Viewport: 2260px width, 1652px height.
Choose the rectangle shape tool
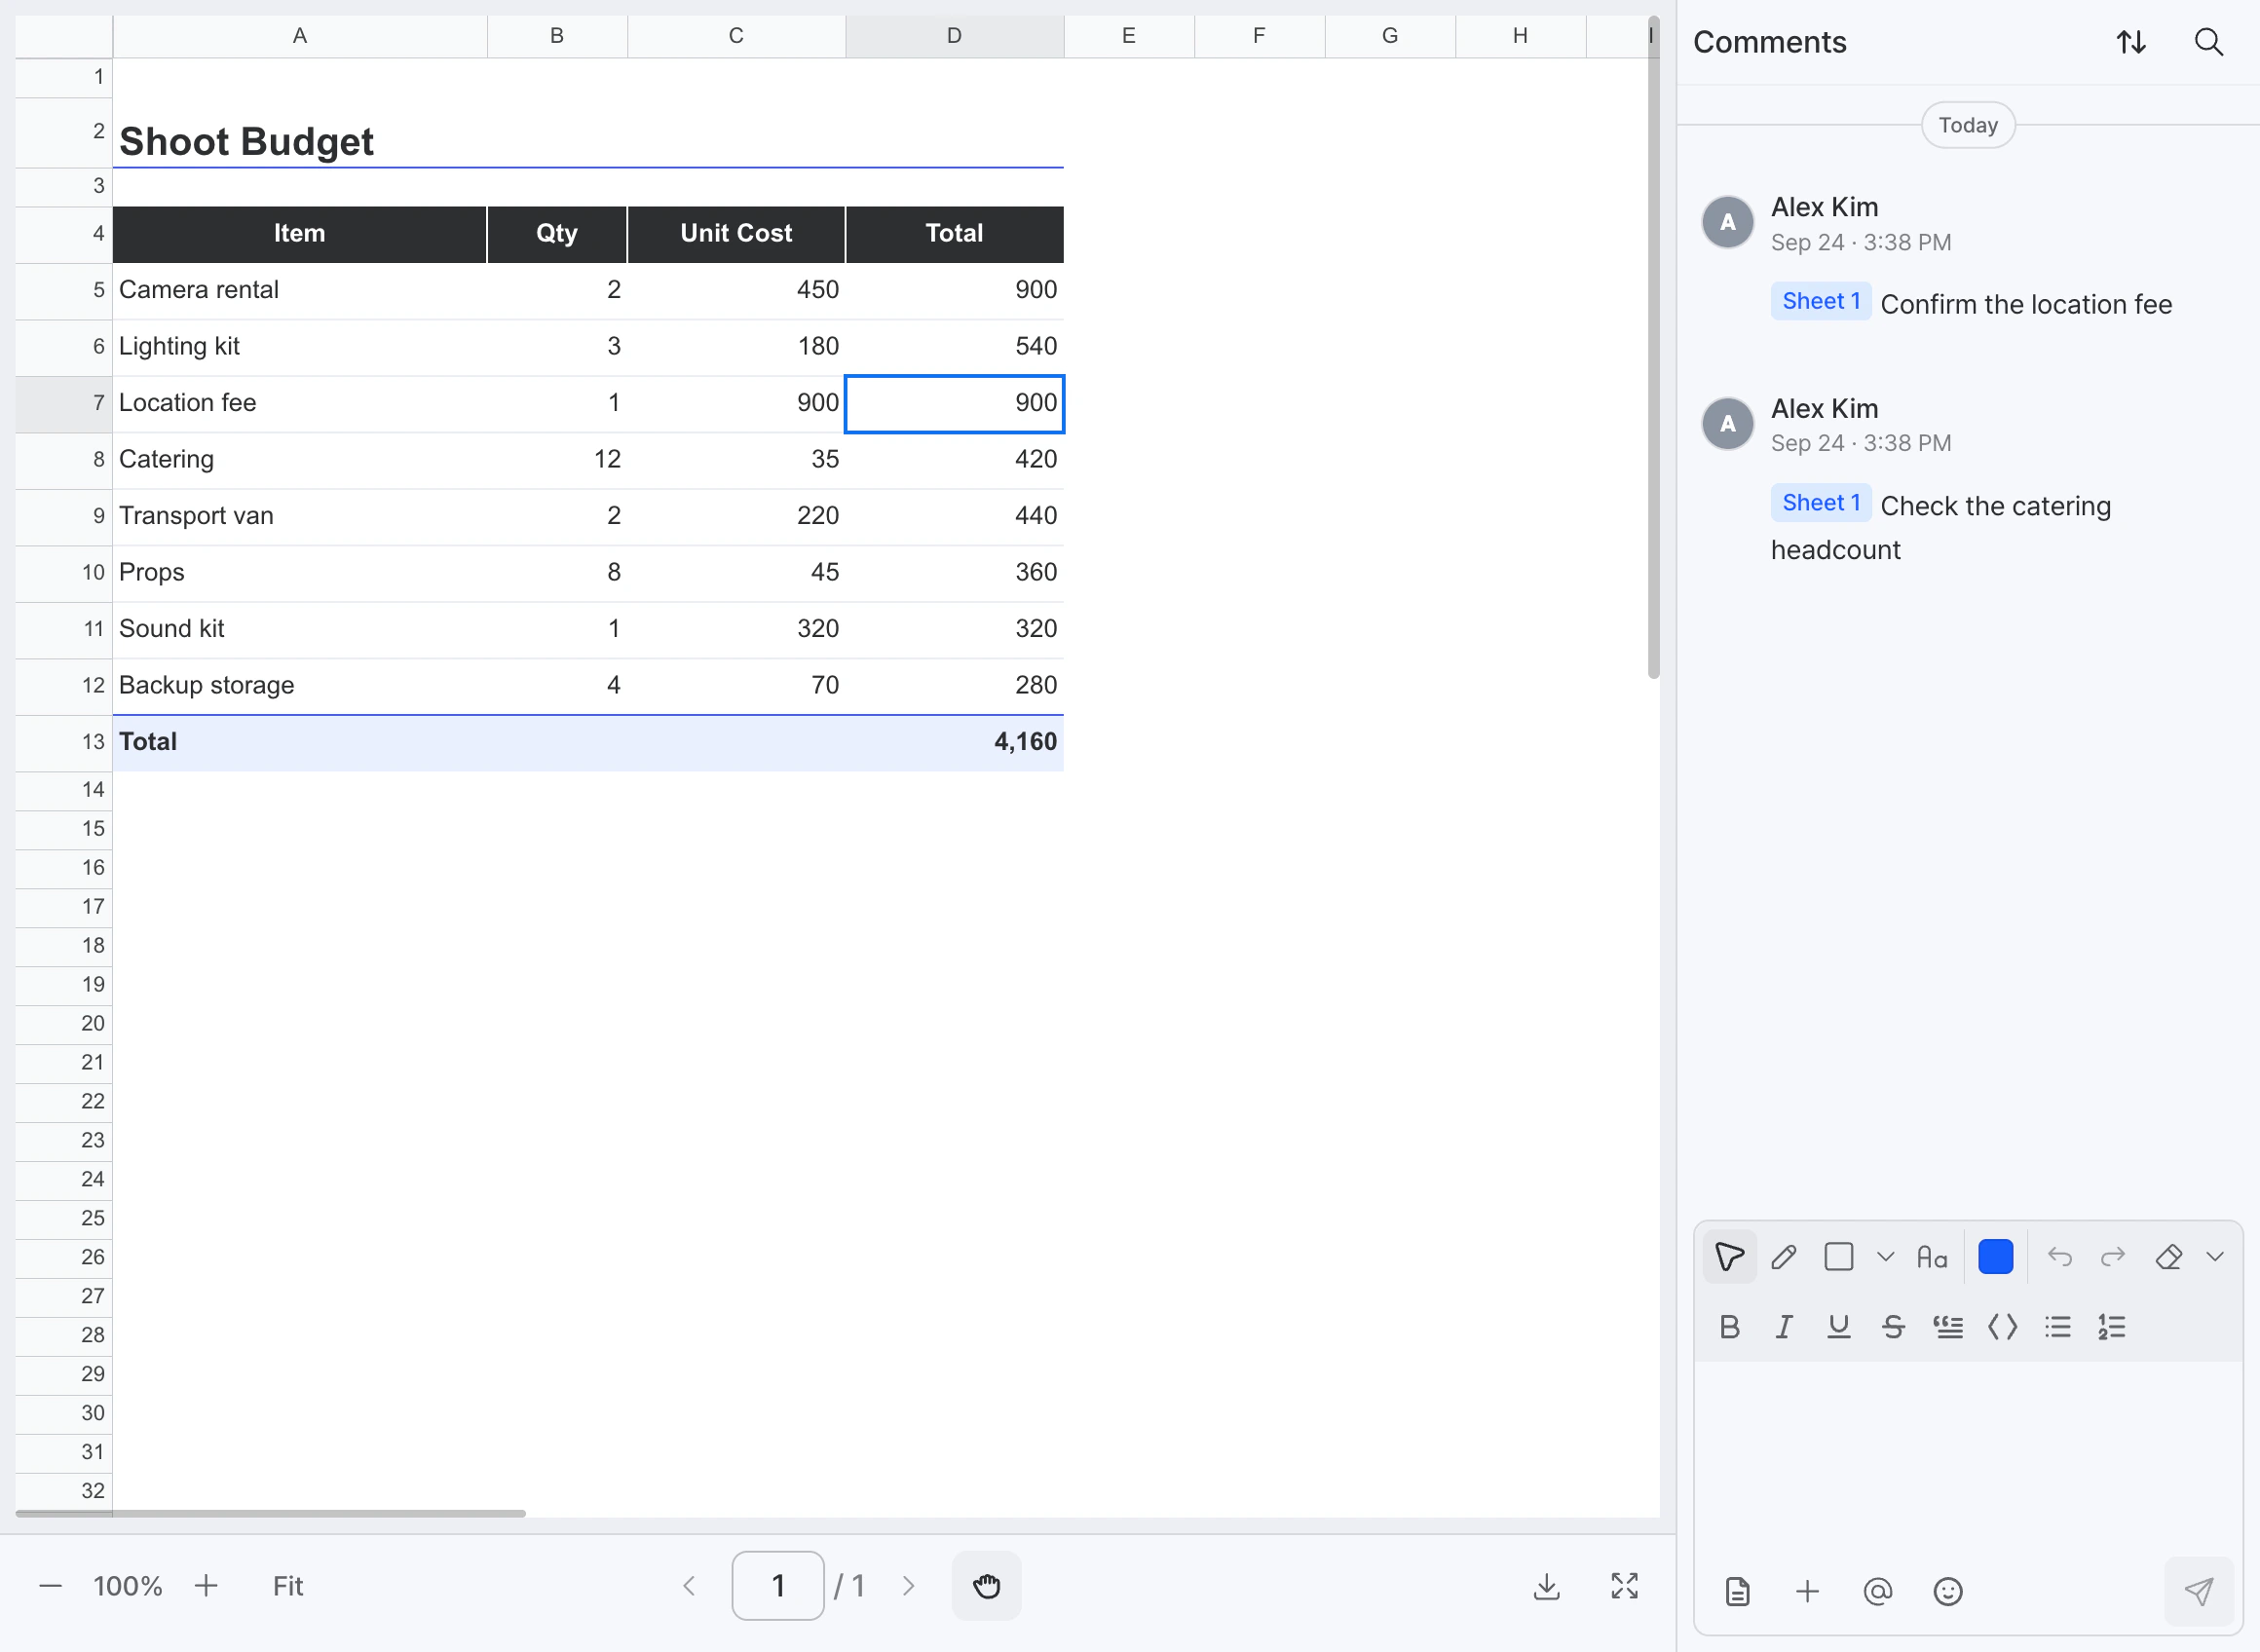click(1838, 1257)
